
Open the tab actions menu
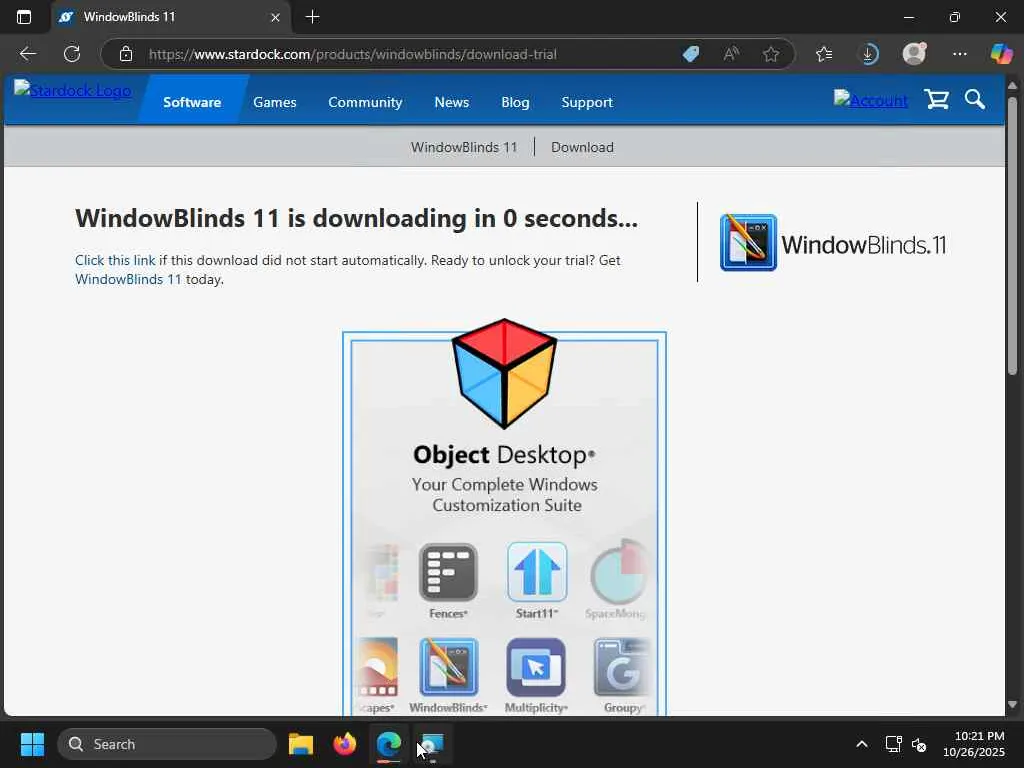[24, 17]
